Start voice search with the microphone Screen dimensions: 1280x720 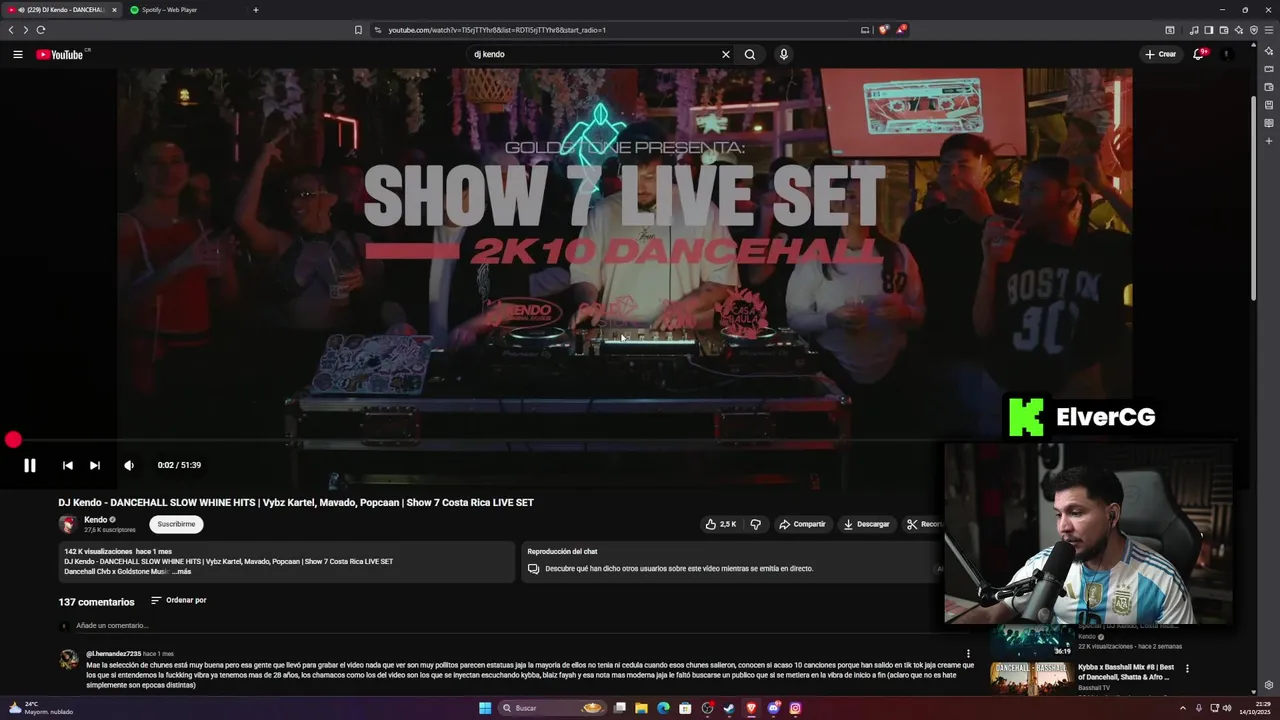click(784, 54)
